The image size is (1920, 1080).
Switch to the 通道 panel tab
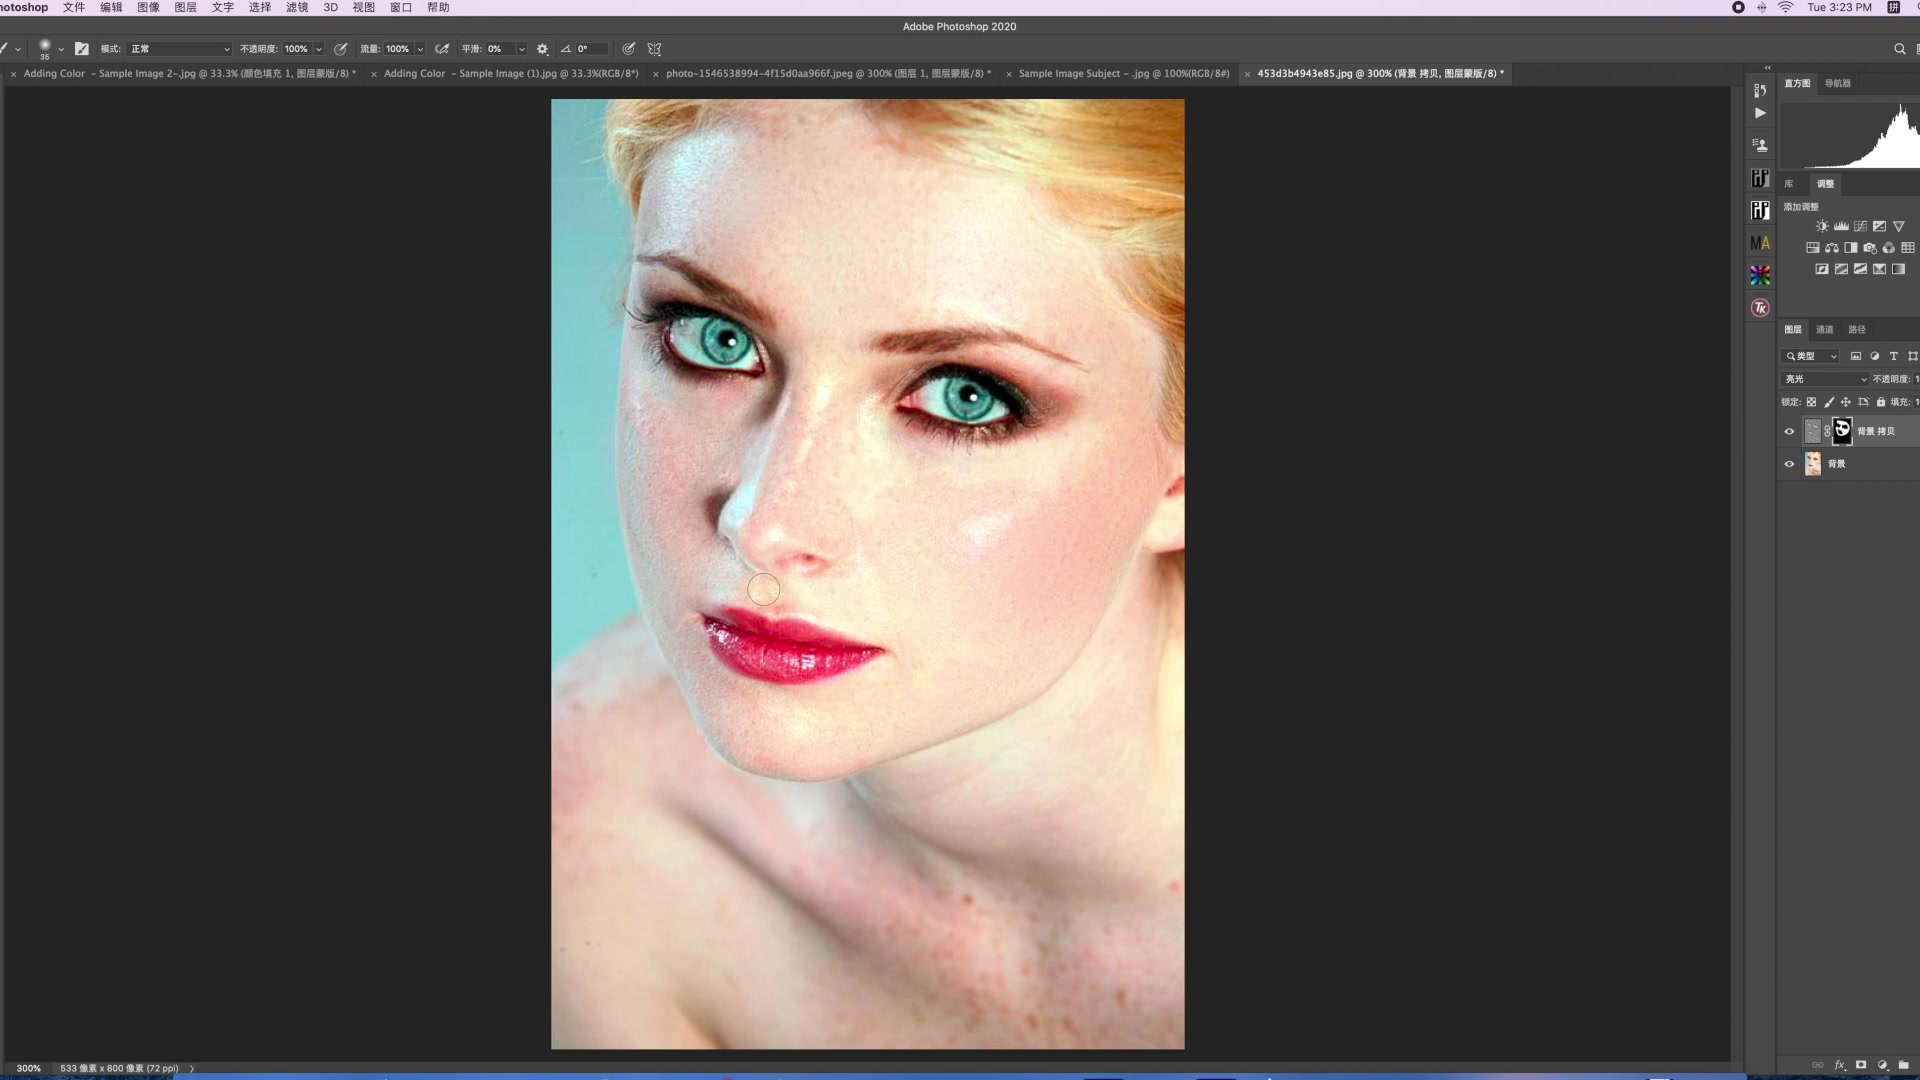[1825, 330]
